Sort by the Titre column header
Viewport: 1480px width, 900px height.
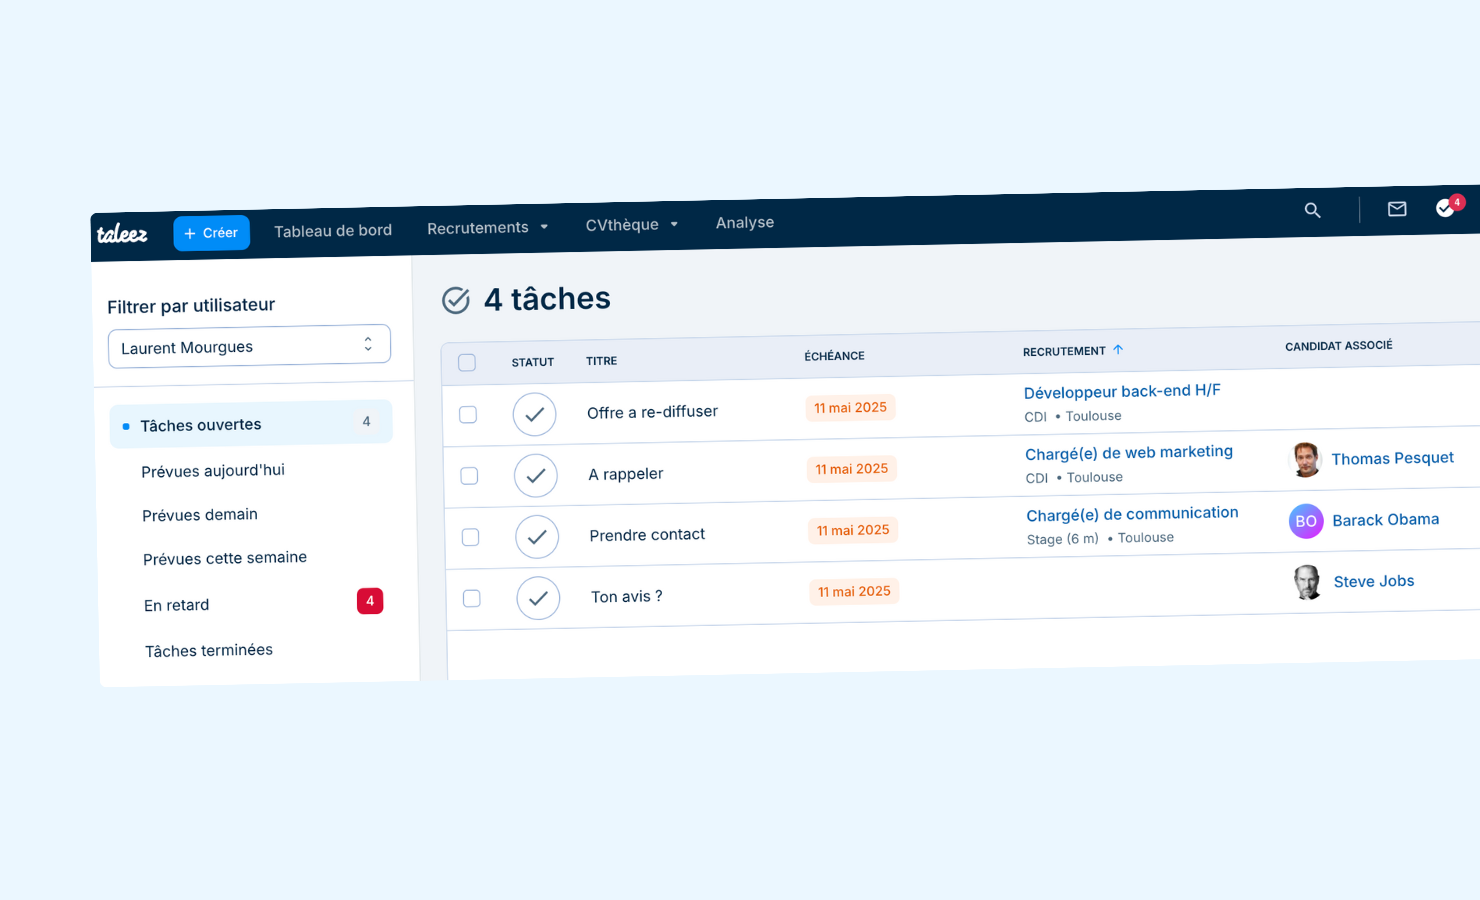coord(601,361)
